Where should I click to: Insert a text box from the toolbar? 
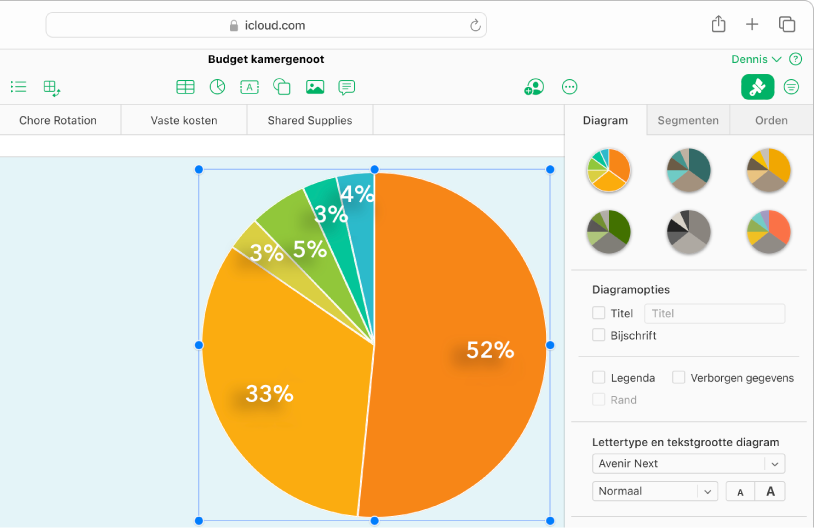pos(249,87)
